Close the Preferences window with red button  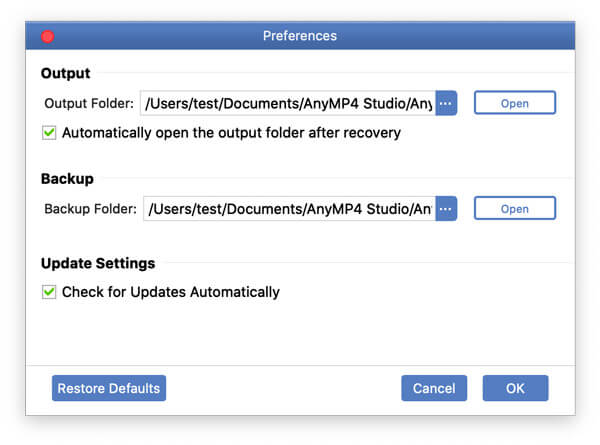(x=47, y=36)
